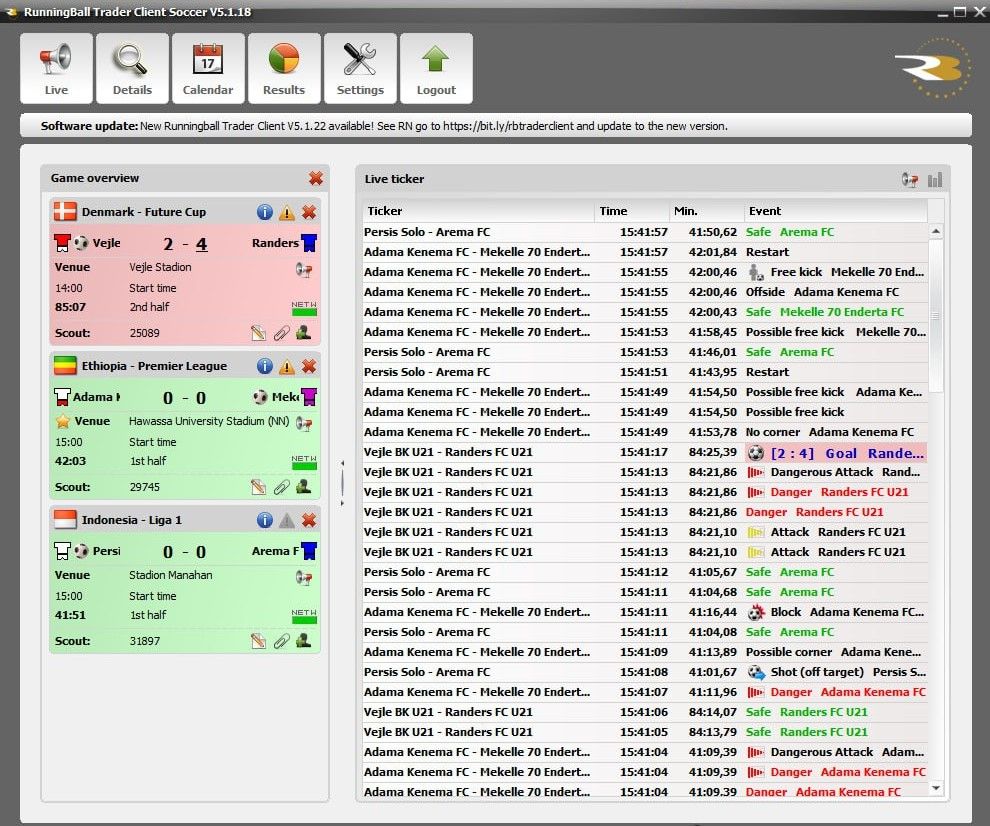Open the Details toolbar button
Viewport: 990px width, 826px height.
(132, 68)
